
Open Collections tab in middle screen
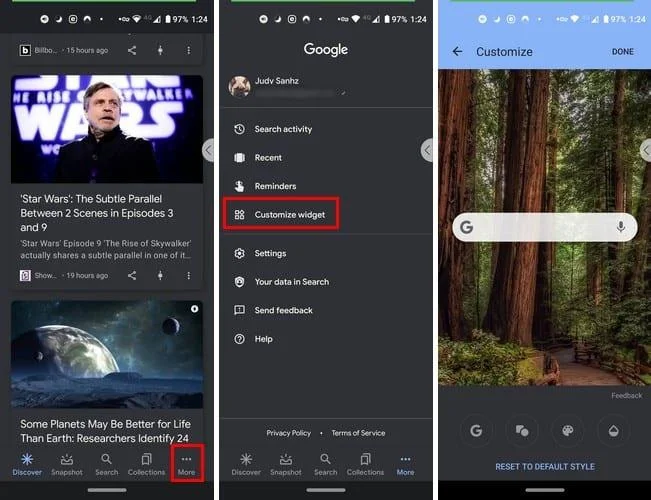(x=365, y=464)
